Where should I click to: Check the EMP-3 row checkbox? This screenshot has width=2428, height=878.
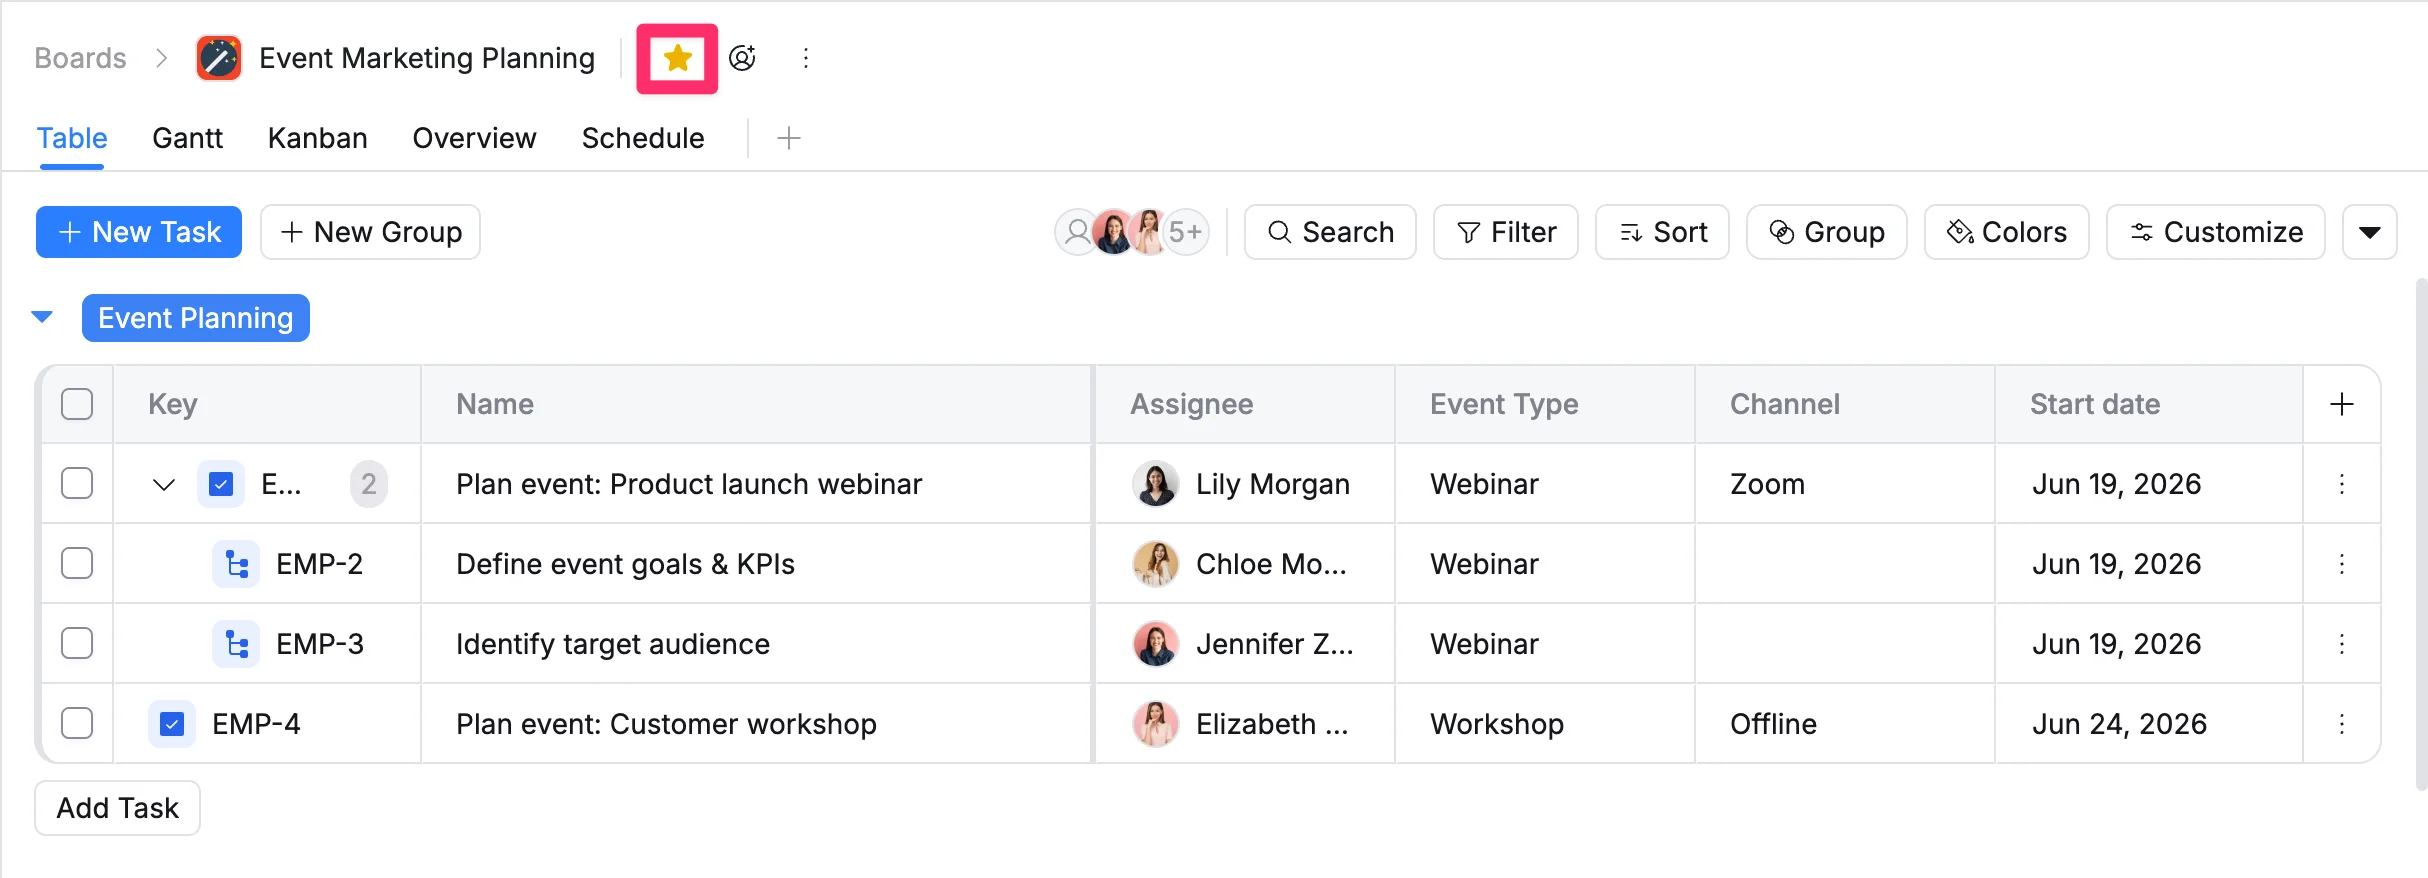77,644
